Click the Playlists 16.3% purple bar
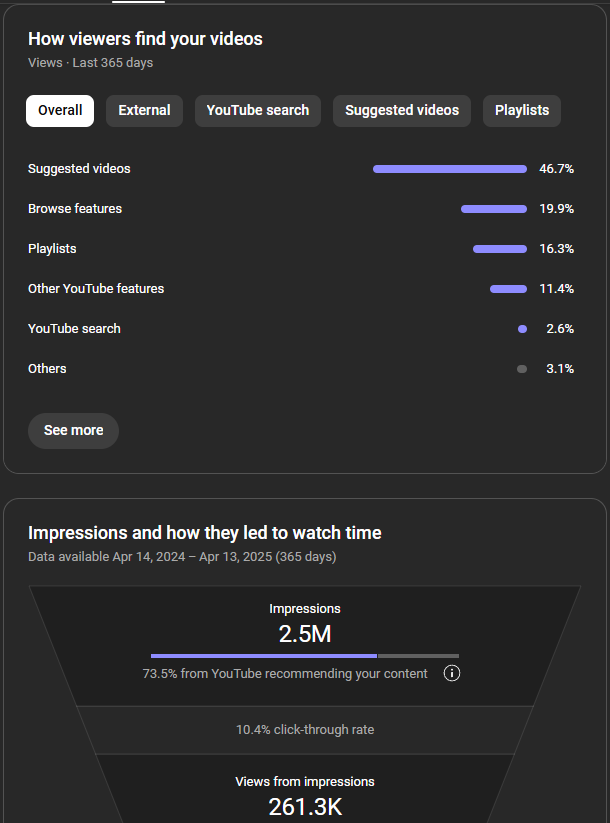 point(500,249)
